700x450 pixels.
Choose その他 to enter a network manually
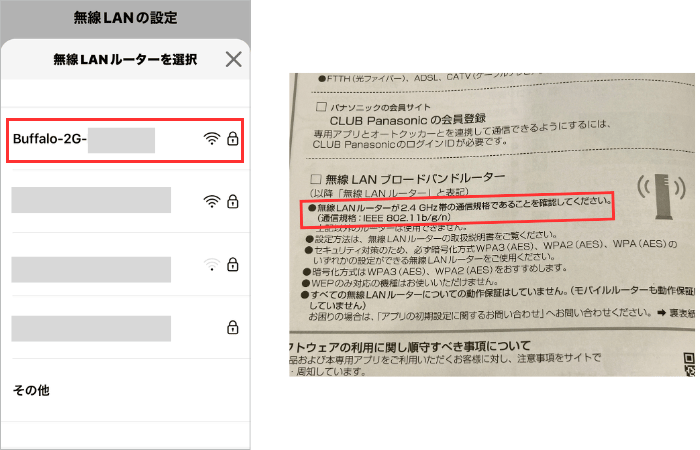pos(31,390)
